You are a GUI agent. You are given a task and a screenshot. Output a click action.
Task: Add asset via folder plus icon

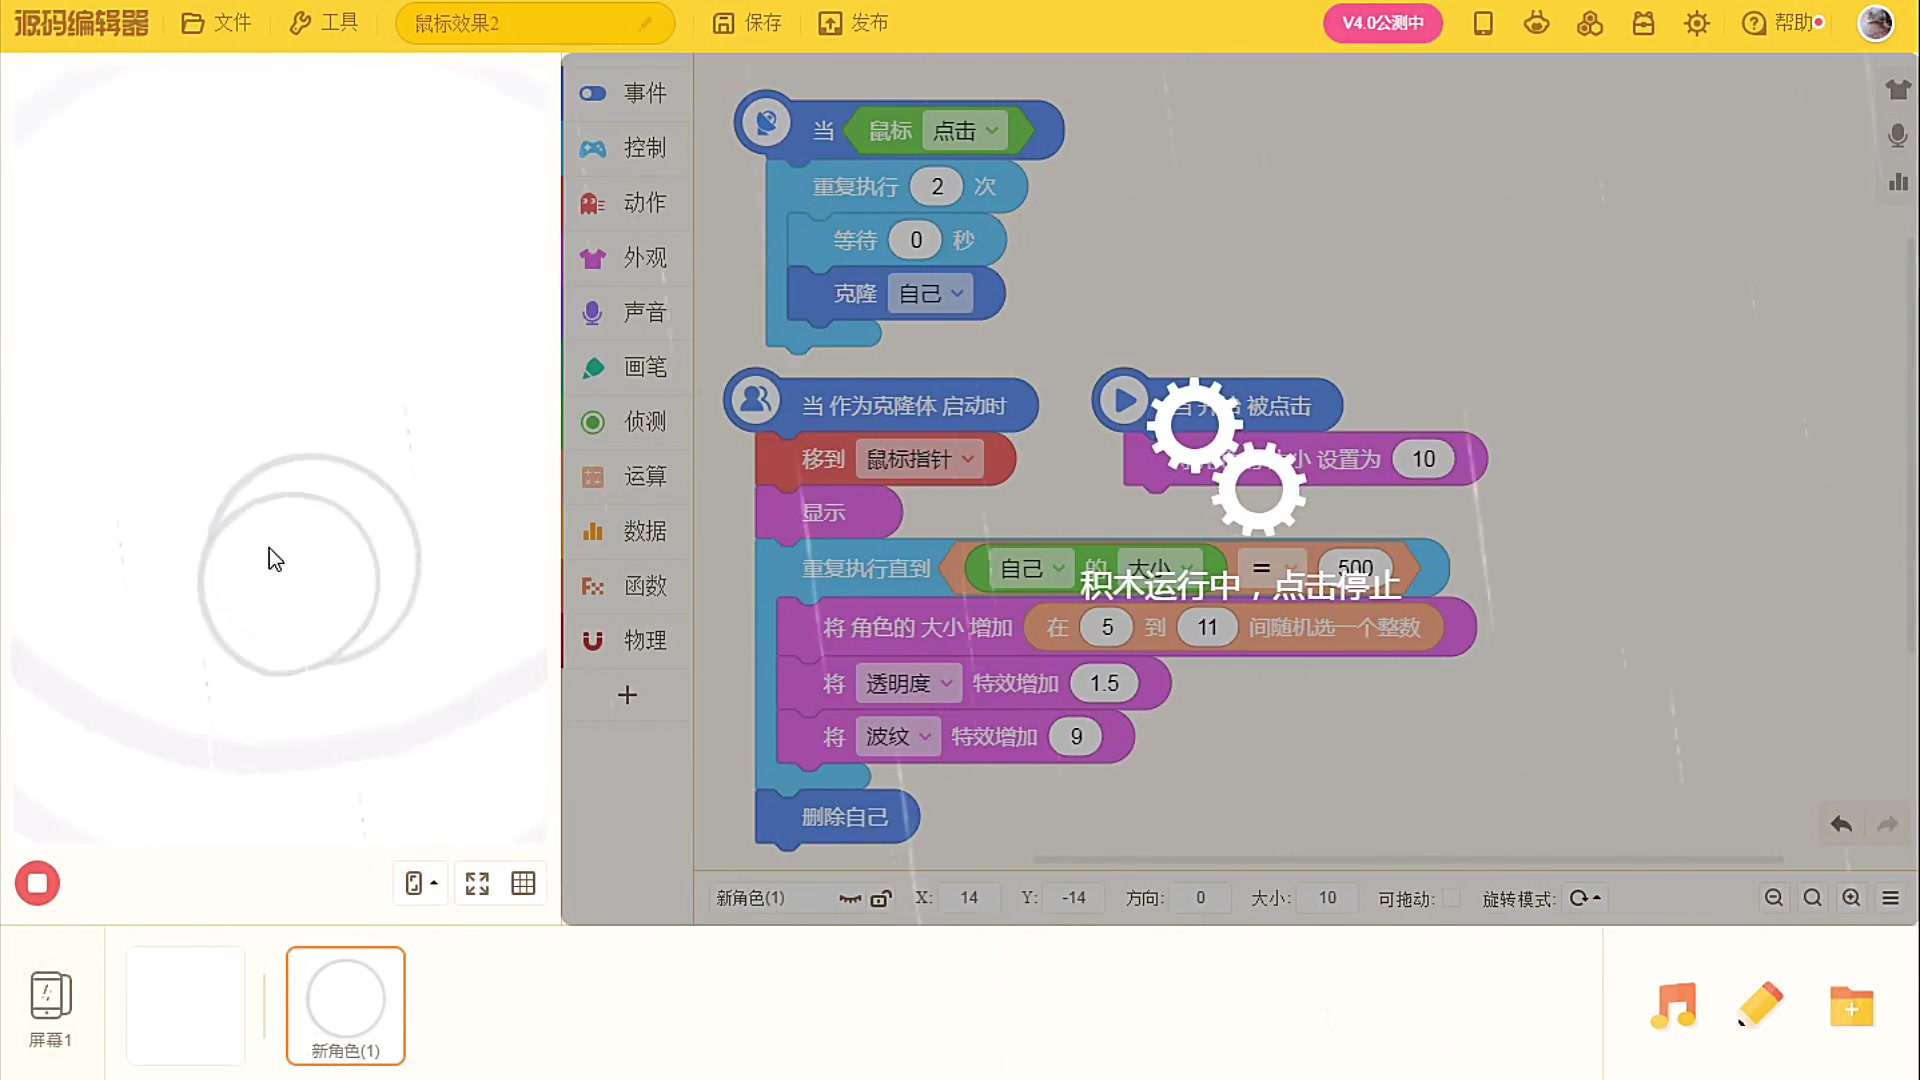(x=1851, y=1006)
